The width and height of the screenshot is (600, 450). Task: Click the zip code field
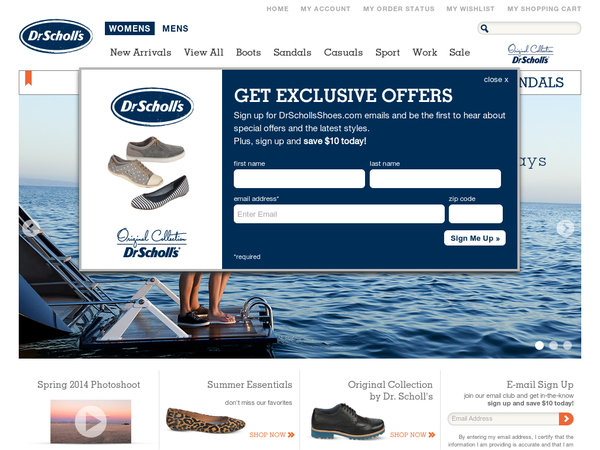coord(476,214)
